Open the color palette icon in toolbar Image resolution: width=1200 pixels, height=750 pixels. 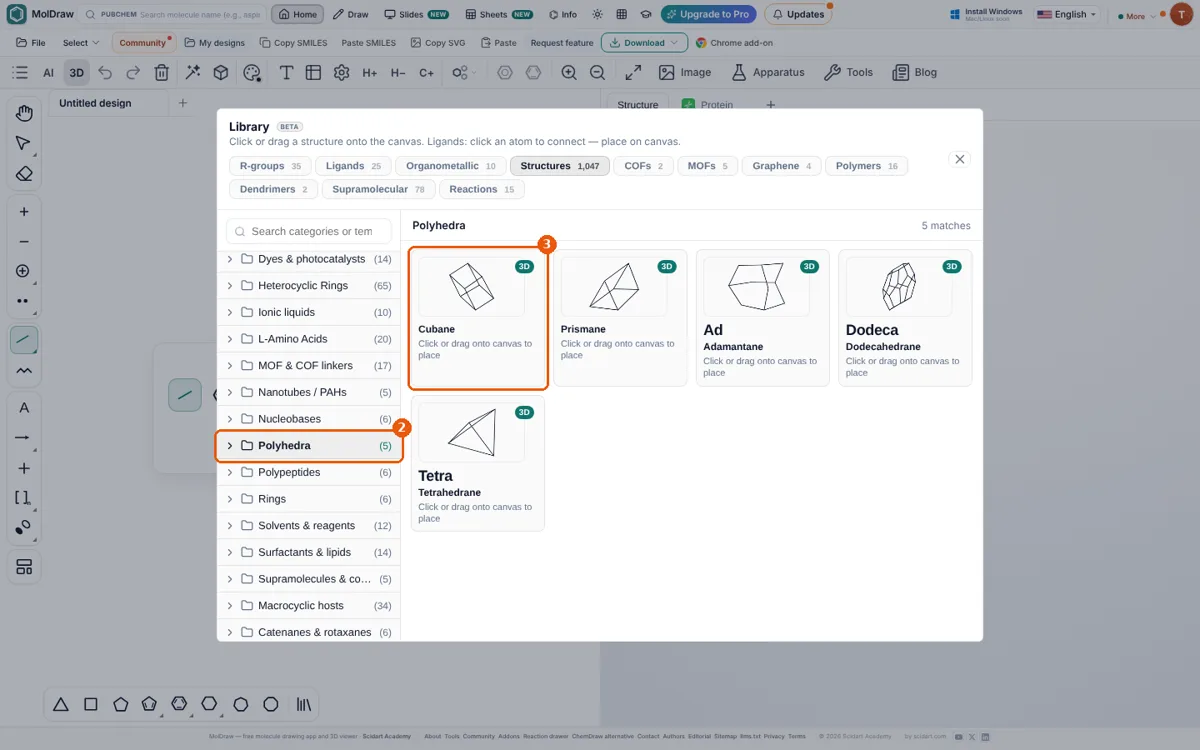click(x=252, y=72)
